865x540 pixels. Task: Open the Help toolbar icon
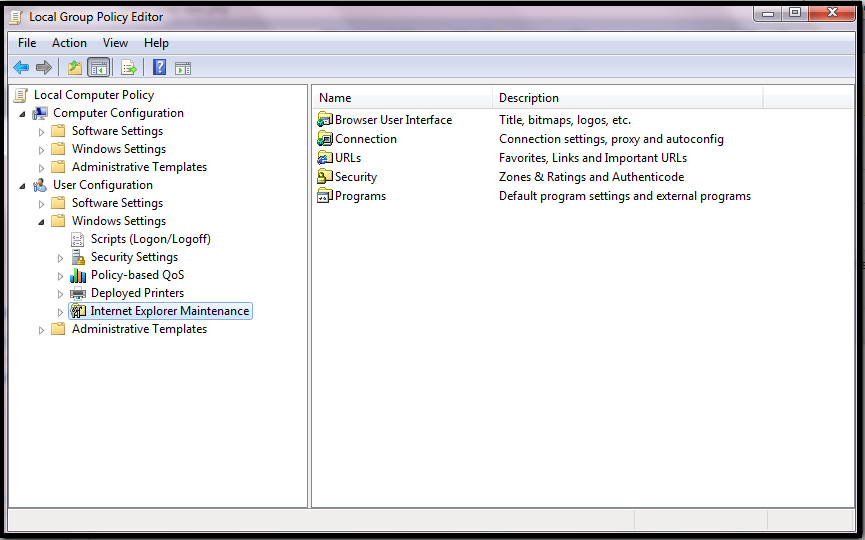coord(159,67)
